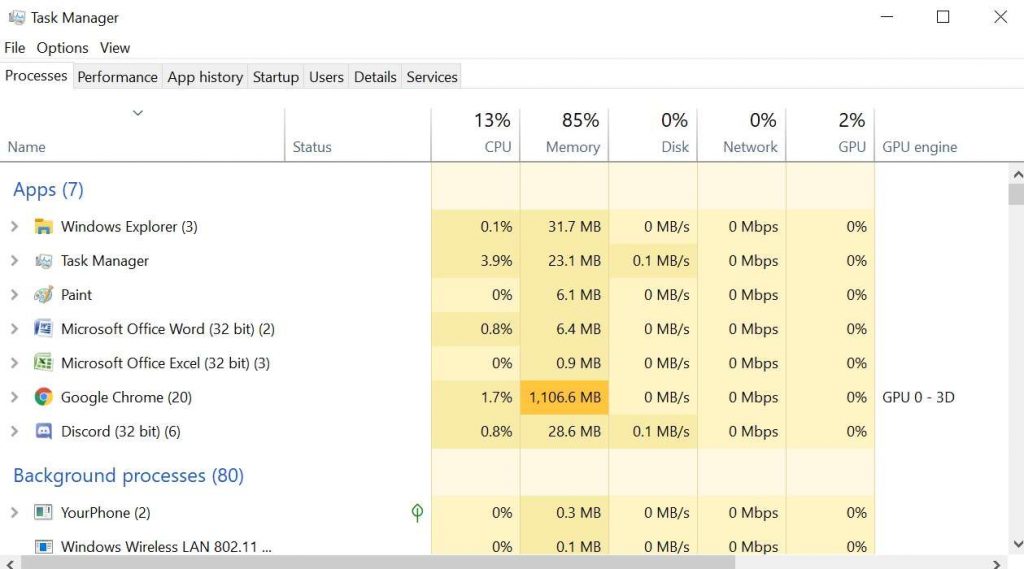Click the horizontal scrollbar thumb
Image resolution: width=1024 pixels, height=569 pixels.
[x=377, y=562]
